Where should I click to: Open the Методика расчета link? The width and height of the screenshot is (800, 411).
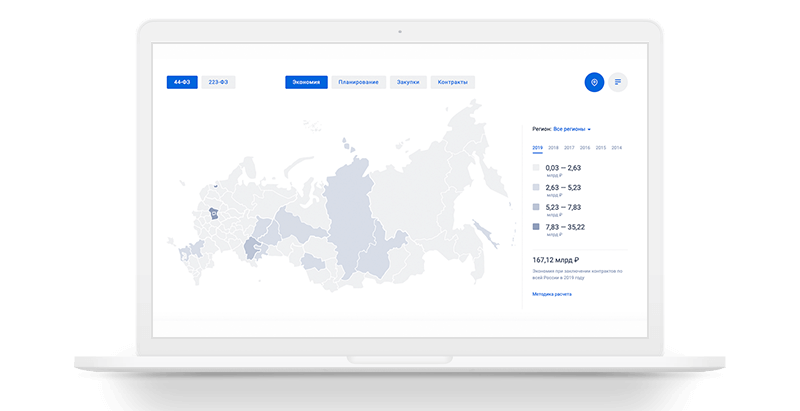pos(552,294)
